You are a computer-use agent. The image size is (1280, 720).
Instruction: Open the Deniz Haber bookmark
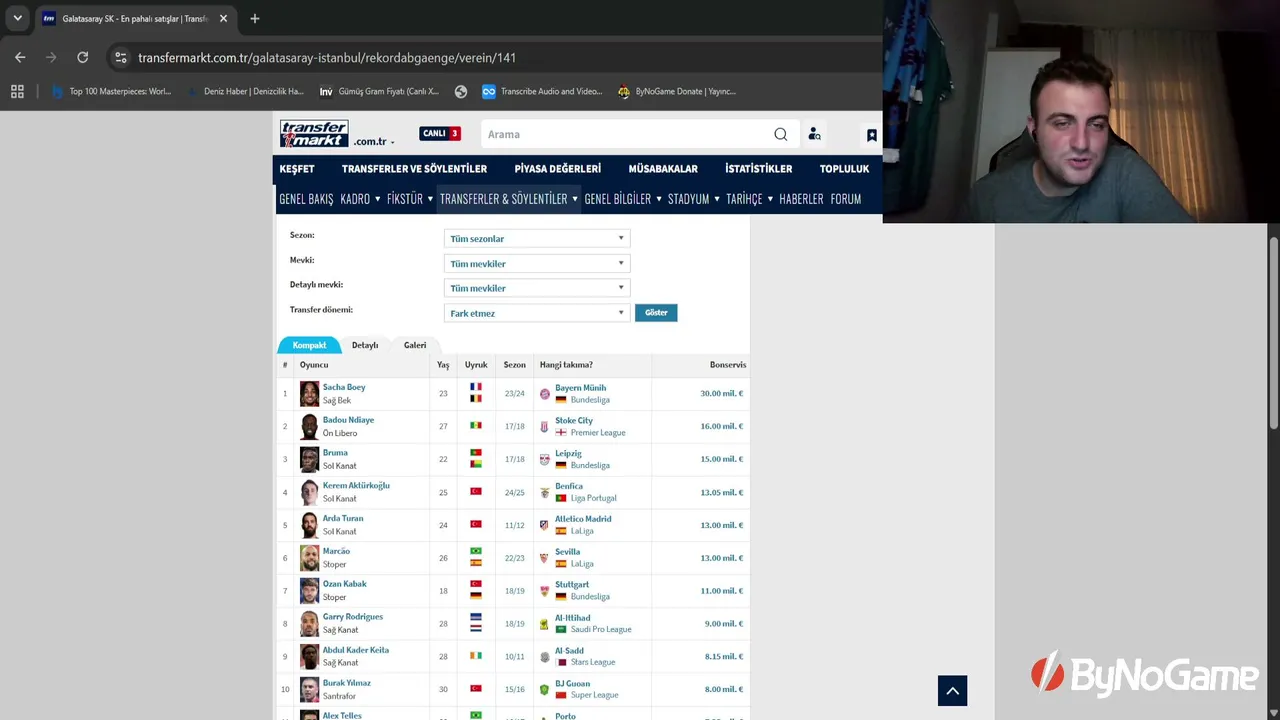click(x=246, y=91)
